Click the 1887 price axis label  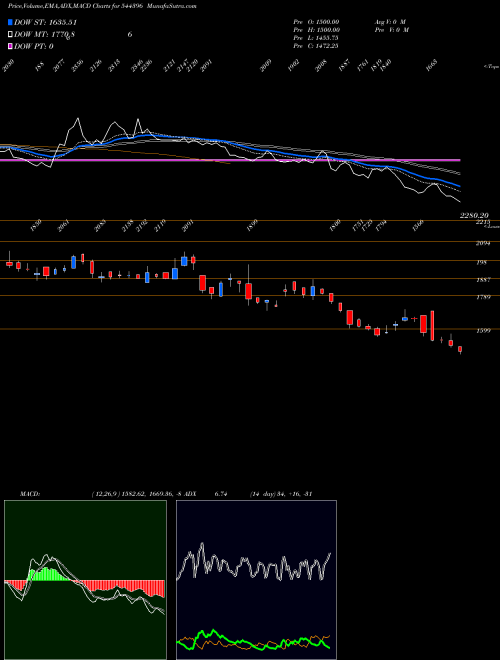tap(483, 279)
